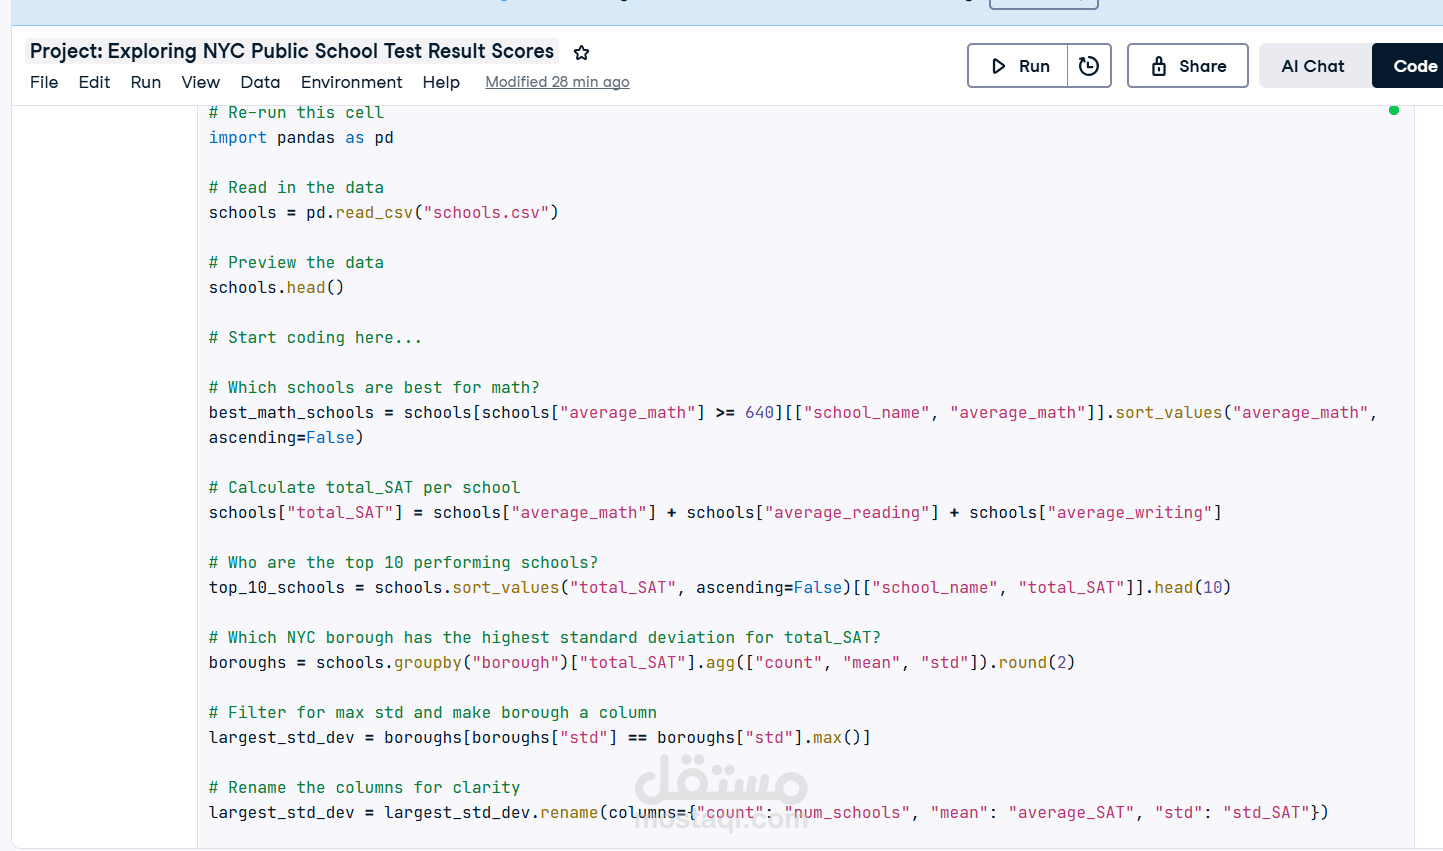
Task: Click the comment about top 10 performing schools
Action: point(403,562)
